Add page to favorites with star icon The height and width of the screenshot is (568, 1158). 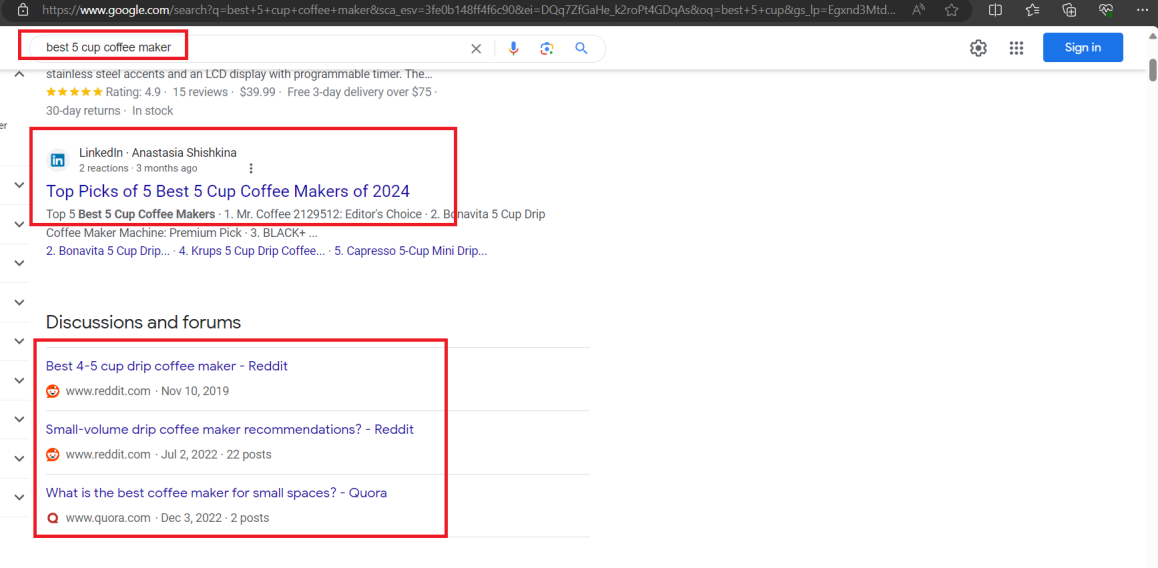point(952,10)
